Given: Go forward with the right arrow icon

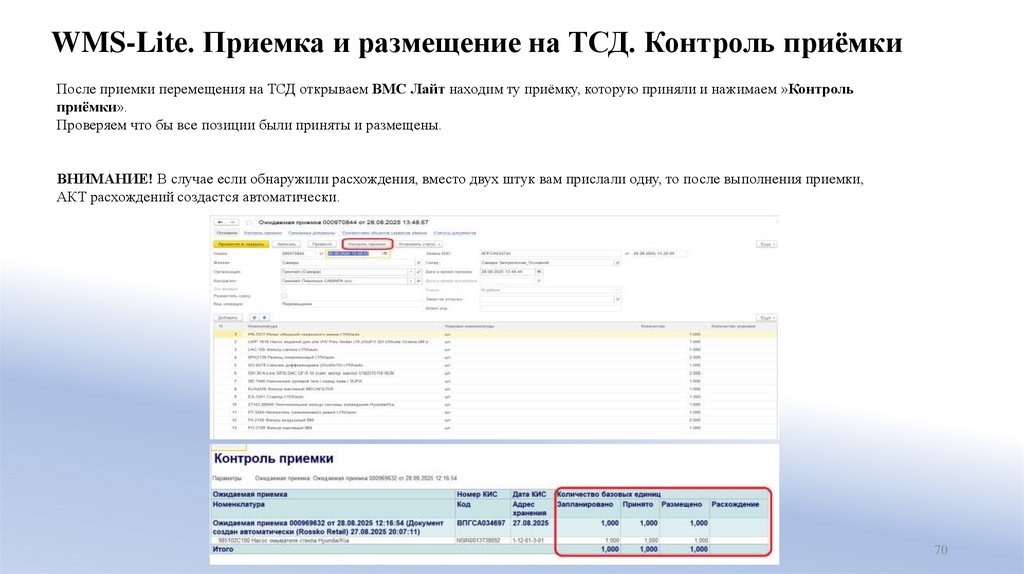Looking at the screenshot, I should tap(232, 222).
